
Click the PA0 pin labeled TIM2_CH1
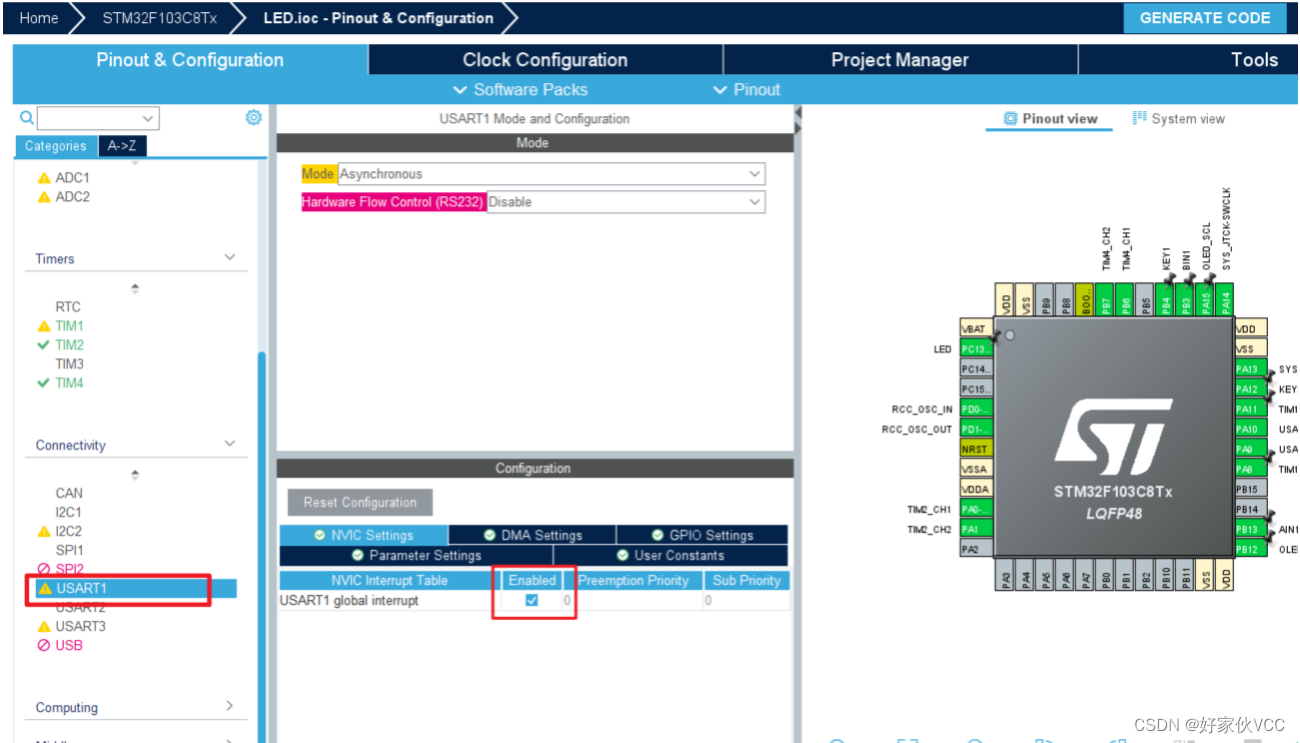tap(975, 509)
